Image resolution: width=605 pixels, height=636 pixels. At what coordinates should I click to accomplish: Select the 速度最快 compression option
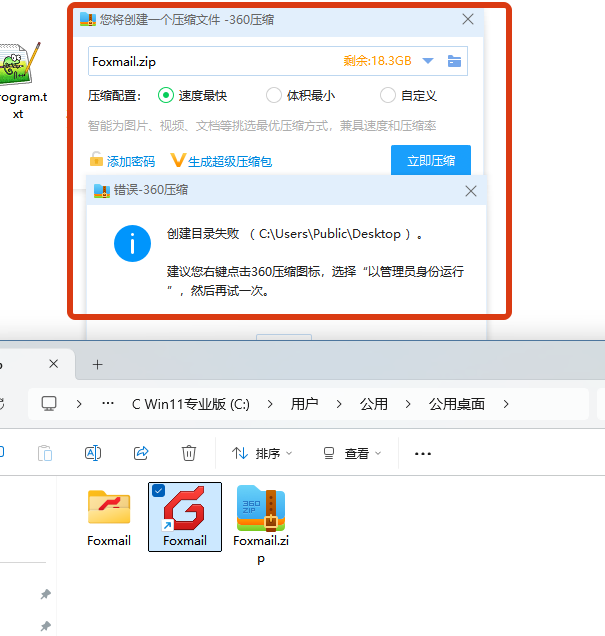[192, 96]
